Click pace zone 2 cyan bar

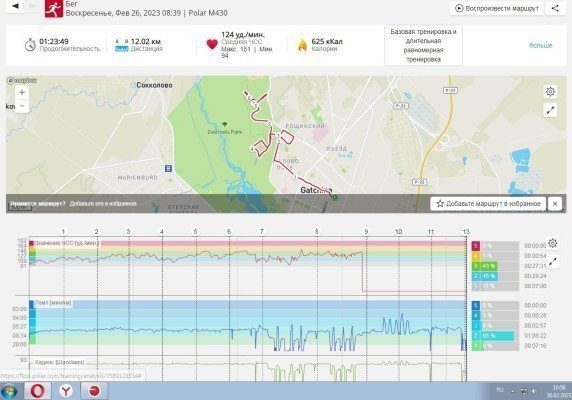click(x=493, y=335)
